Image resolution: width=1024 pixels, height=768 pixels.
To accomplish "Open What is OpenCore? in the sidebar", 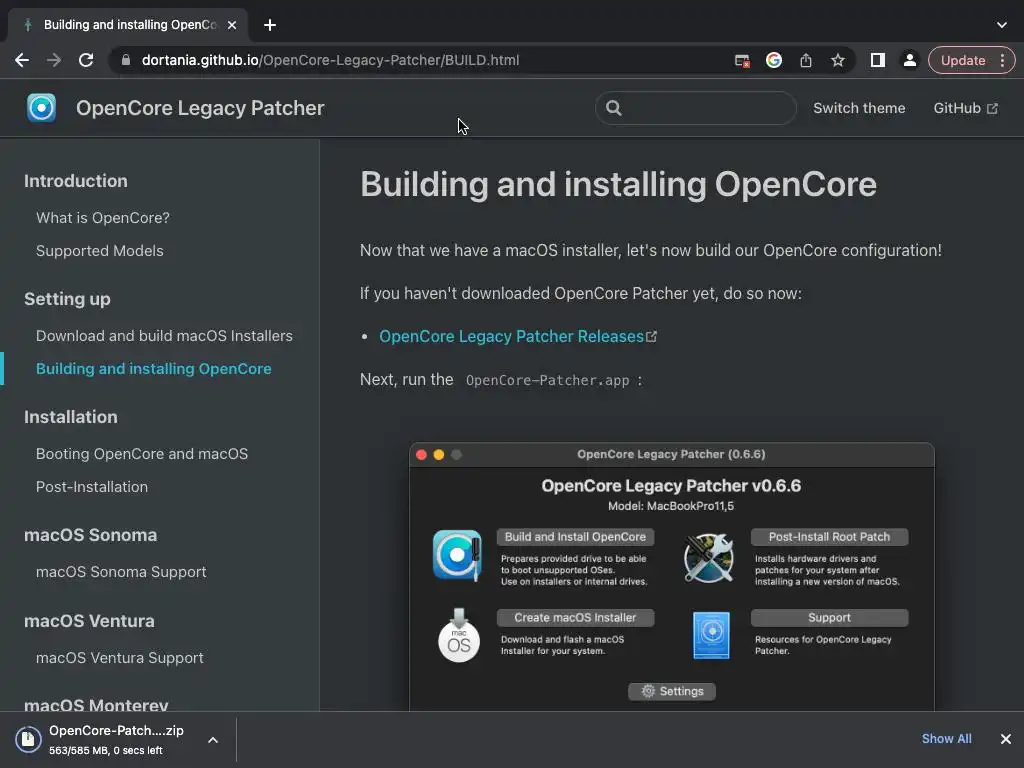I will coord(103,217).
